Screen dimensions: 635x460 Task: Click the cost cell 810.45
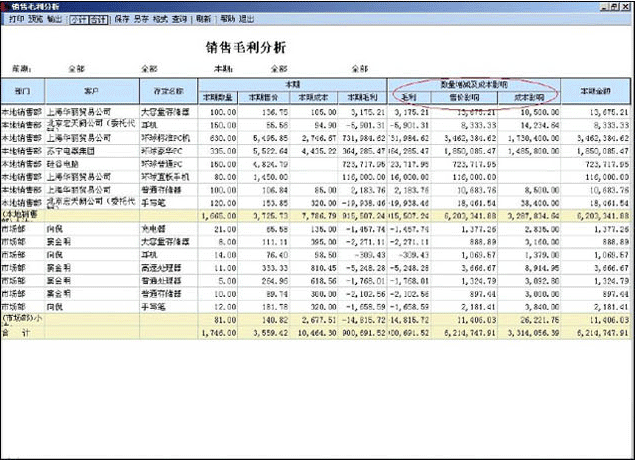(313, 268)
